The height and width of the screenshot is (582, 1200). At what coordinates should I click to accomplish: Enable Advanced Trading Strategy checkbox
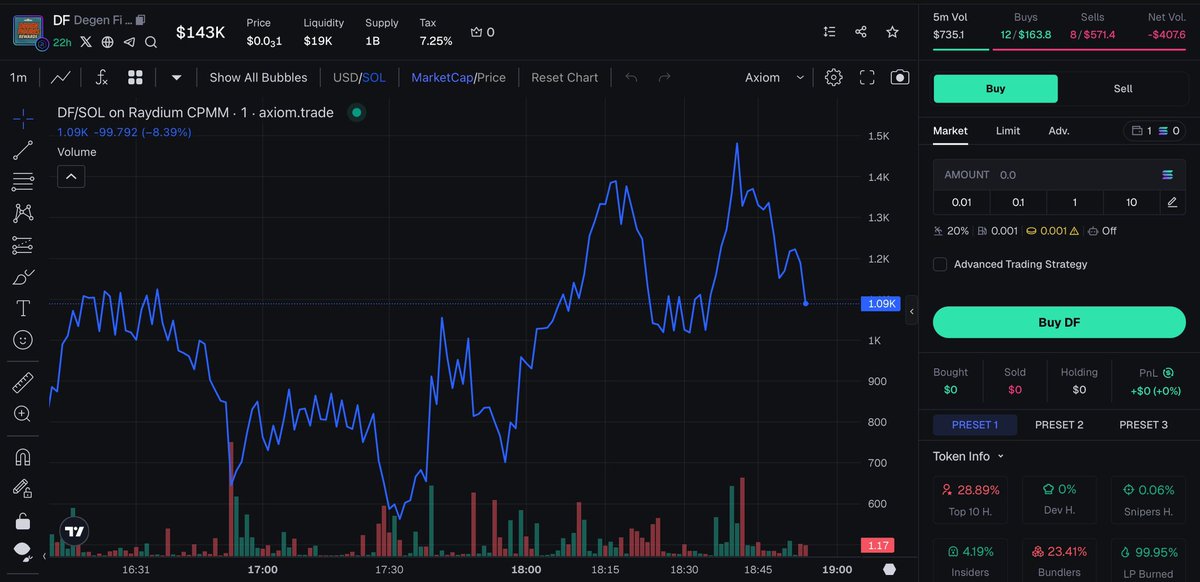[940, 264]
